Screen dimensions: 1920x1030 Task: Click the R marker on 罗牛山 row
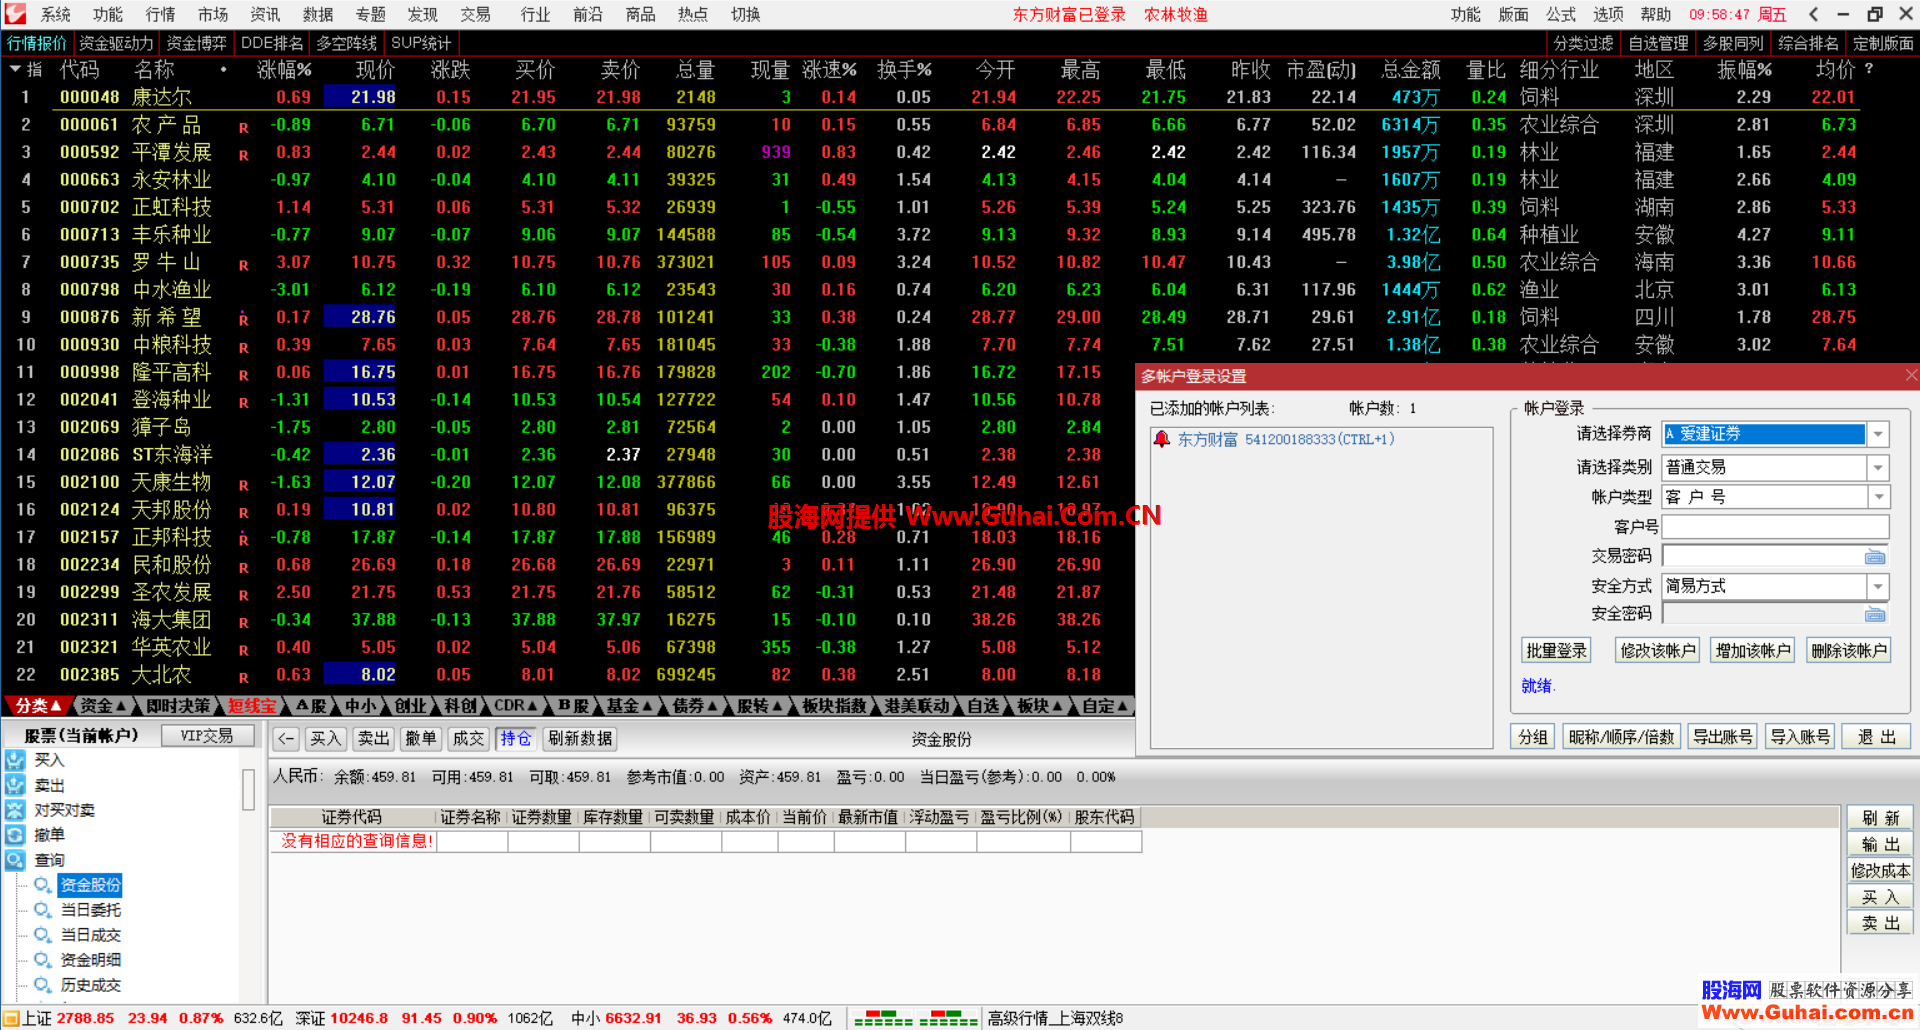(x=244, y=265)
